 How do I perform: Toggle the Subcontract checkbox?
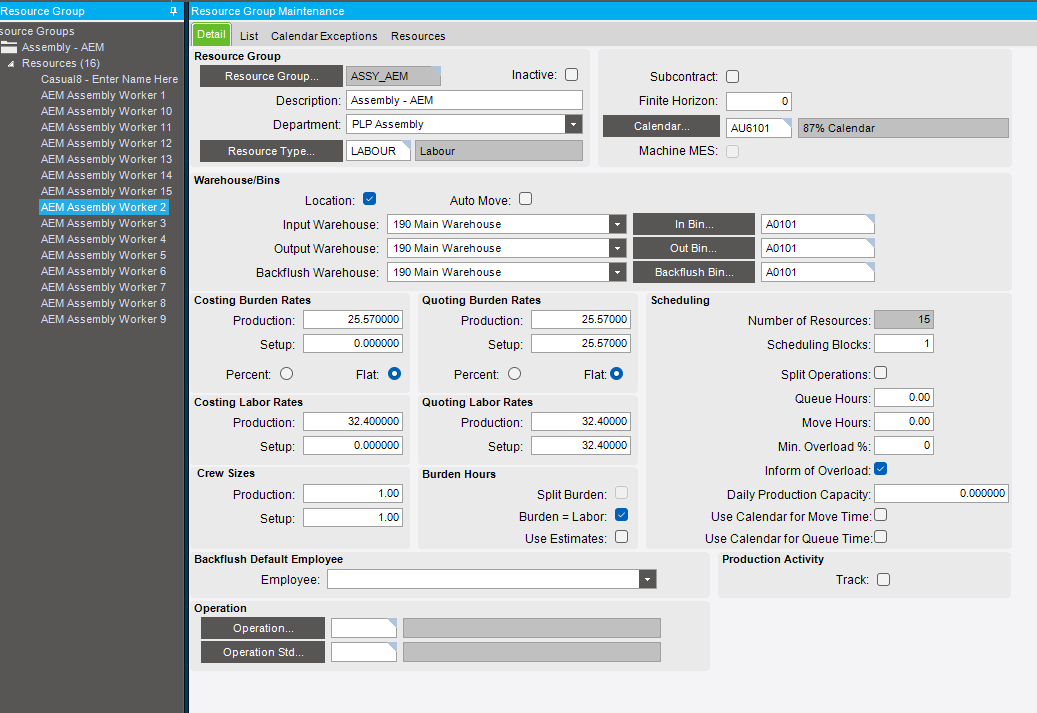[733, 77]
